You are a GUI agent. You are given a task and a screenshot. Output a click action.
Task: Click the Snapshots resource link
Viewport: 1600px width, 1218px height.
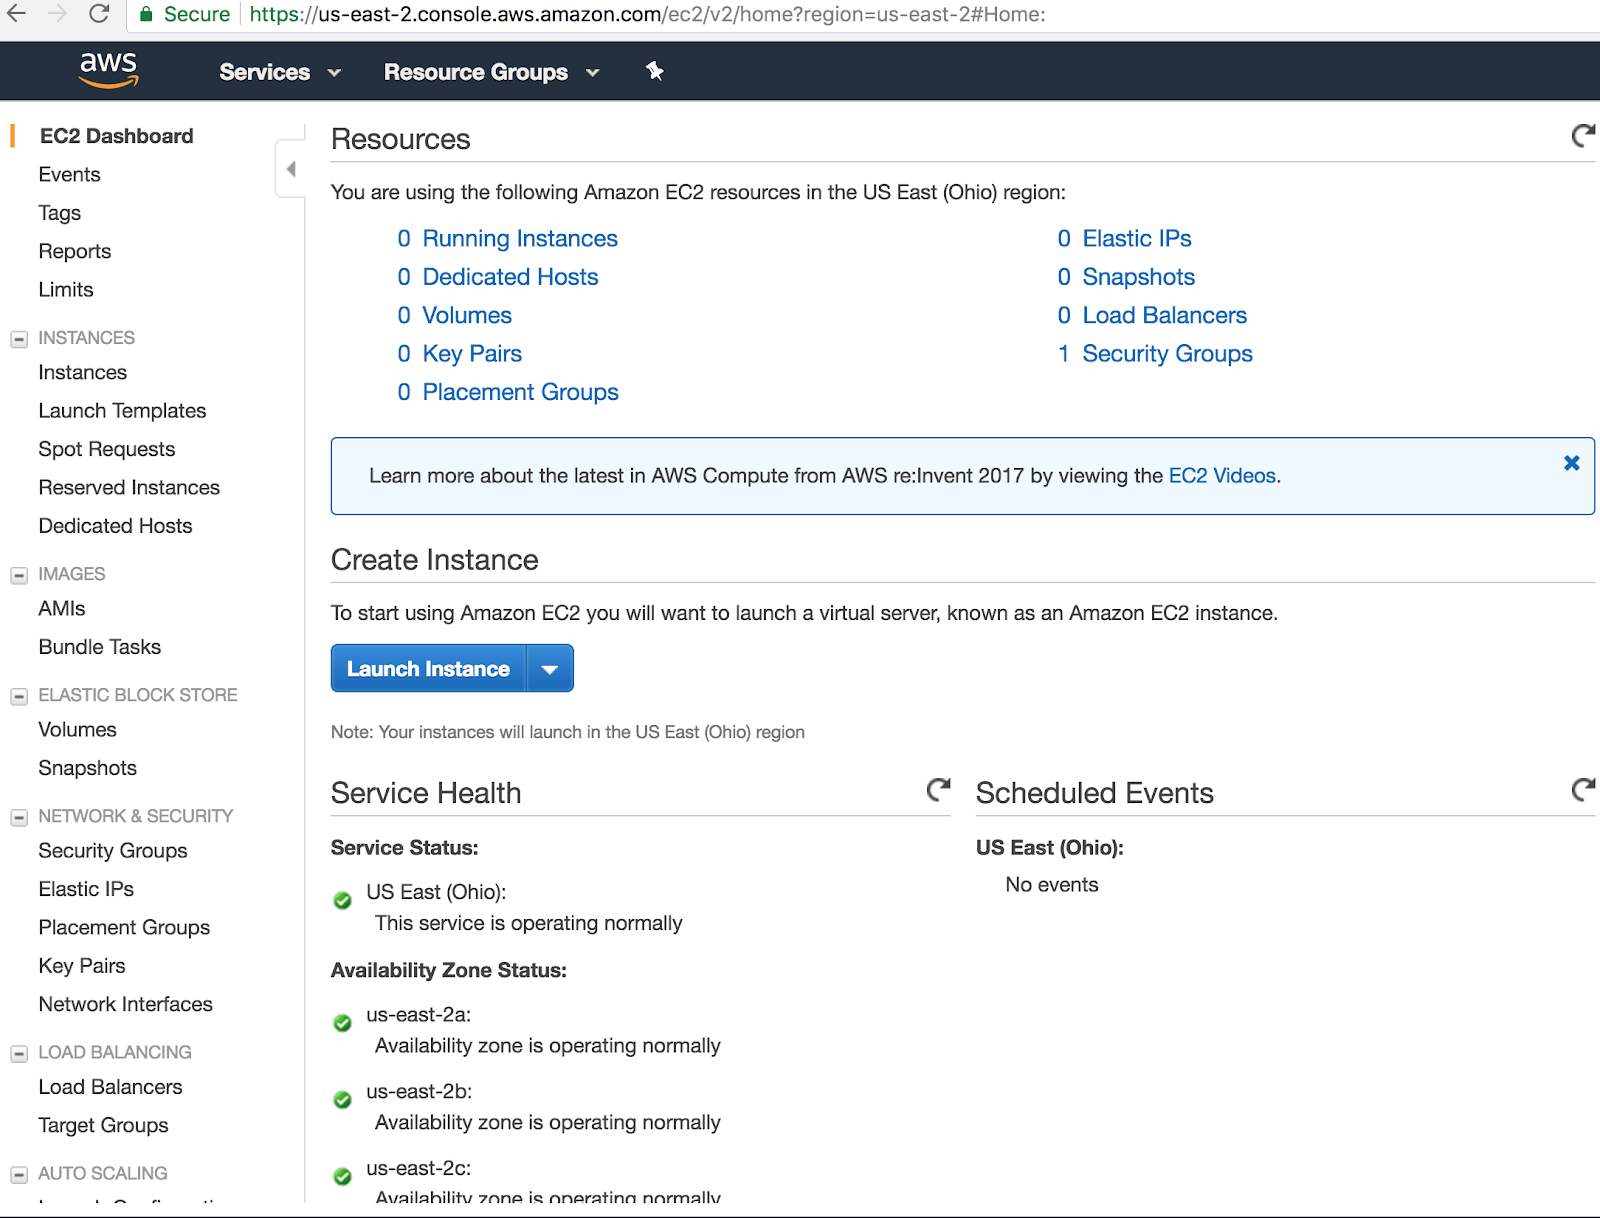coord(1139,277)
